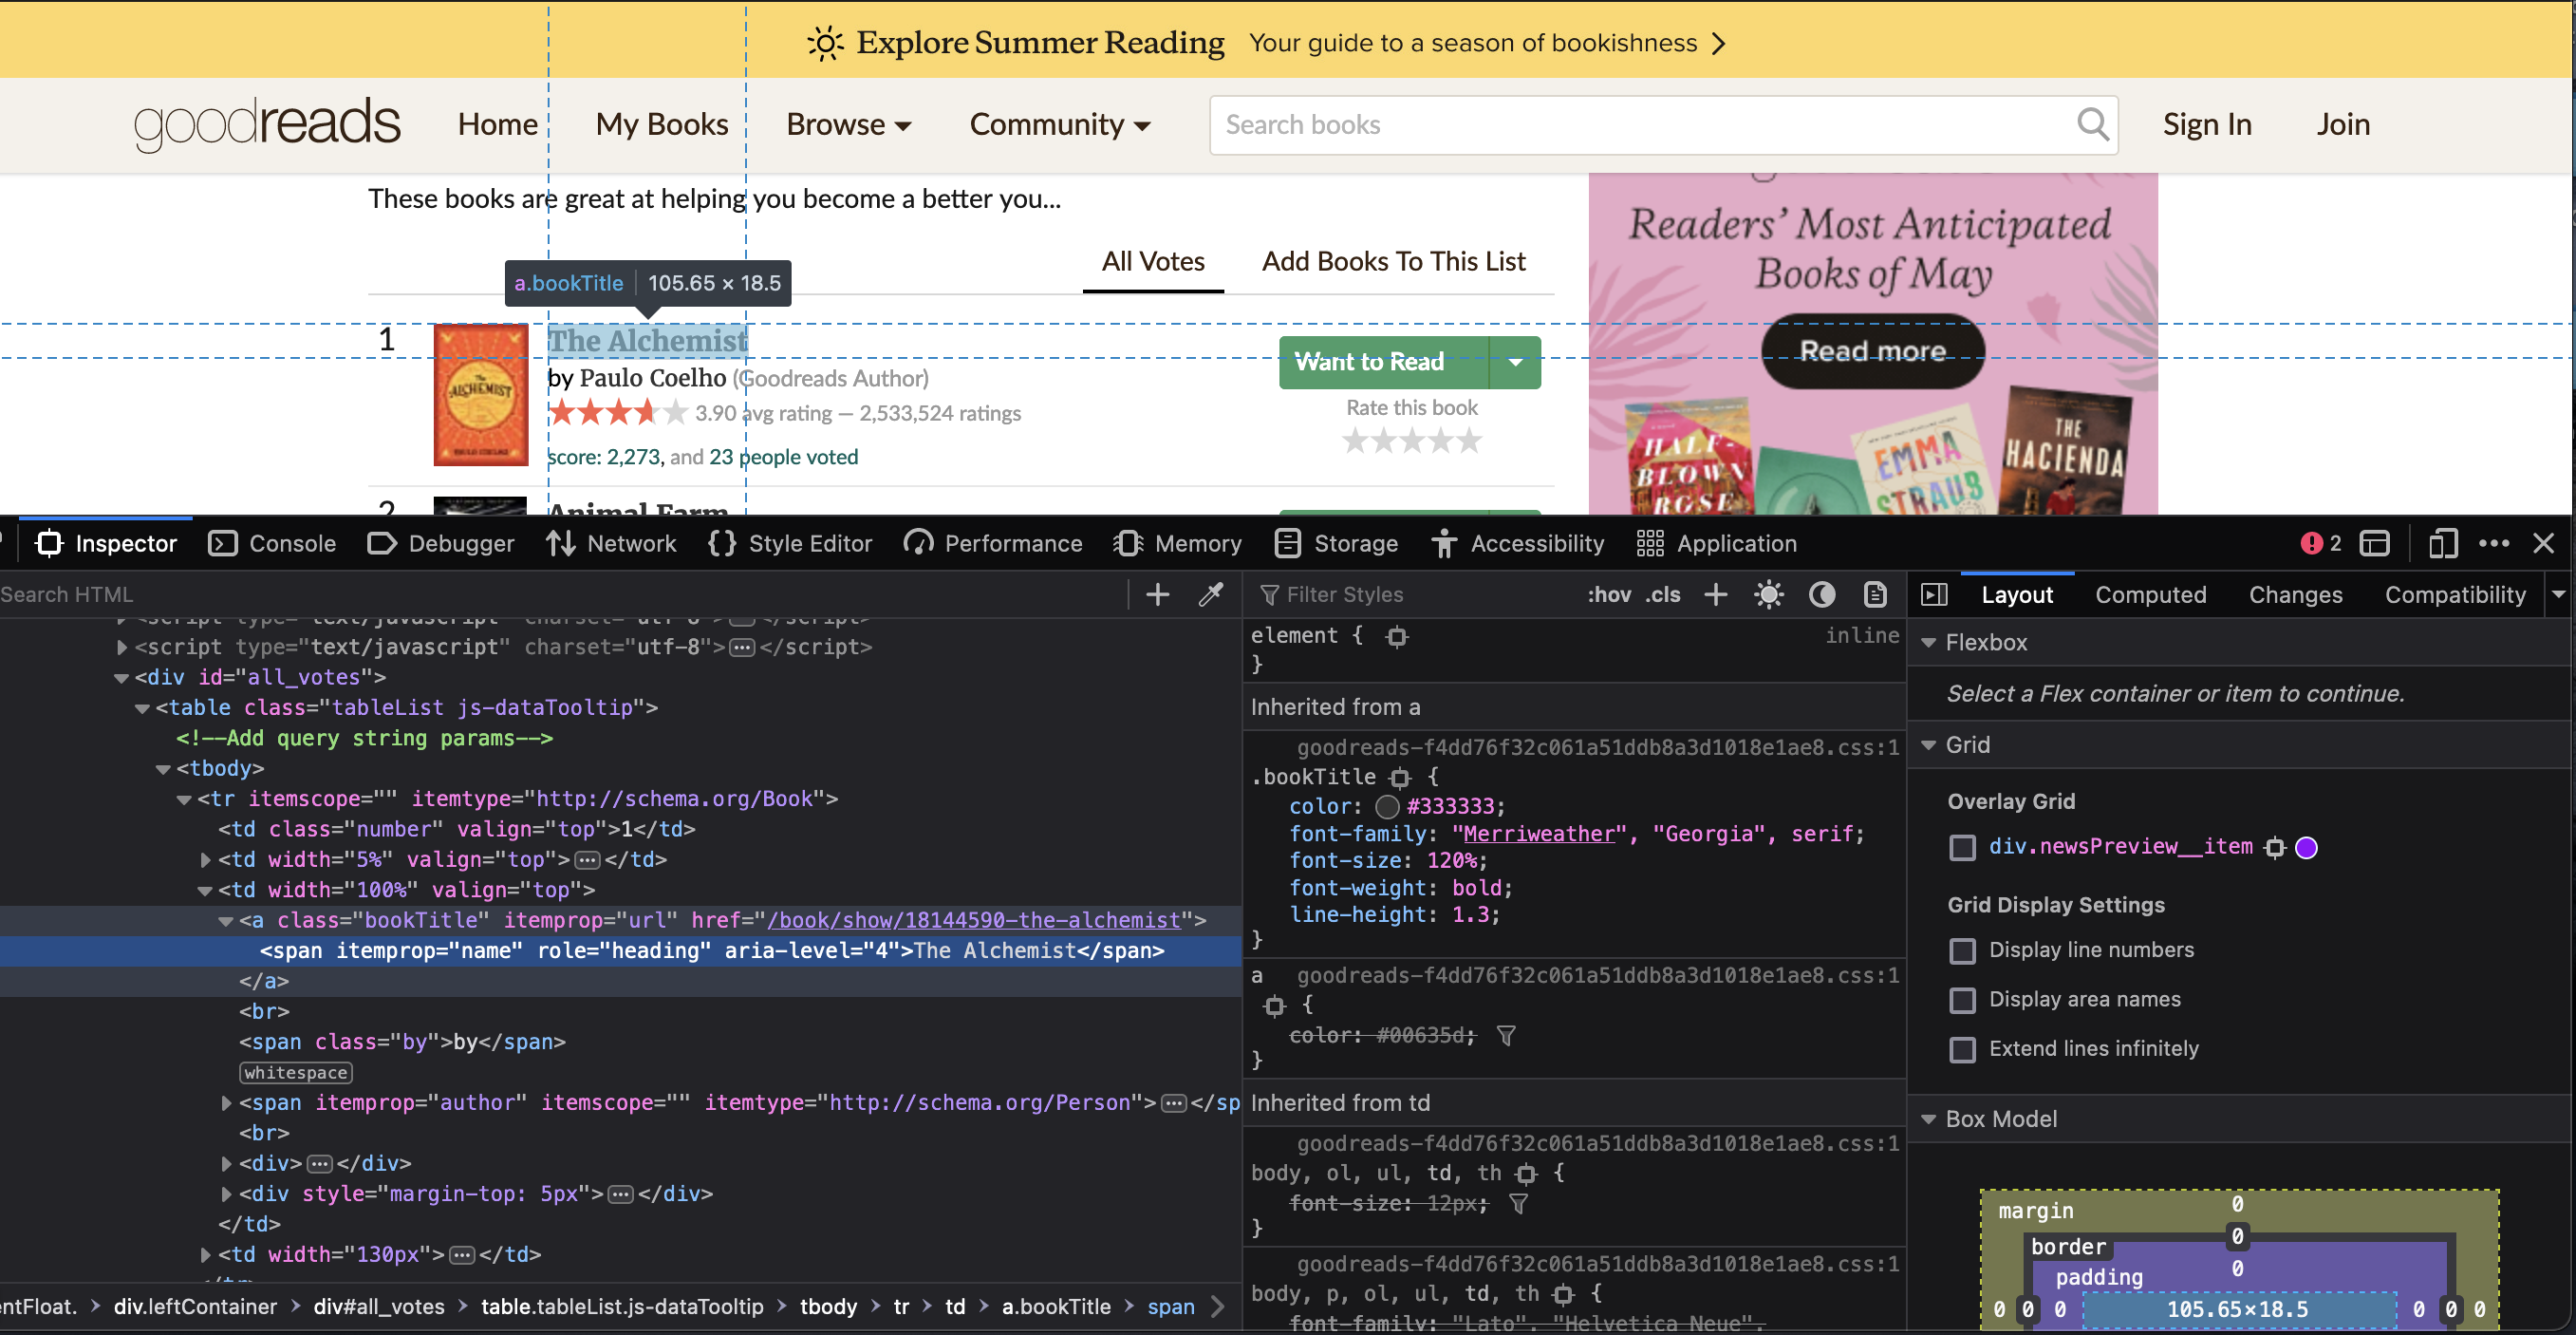The width and height of the screenshot is (2576, 1335).
Task: Collapse the div id all_votes node
Action: (x=121, y=678)
